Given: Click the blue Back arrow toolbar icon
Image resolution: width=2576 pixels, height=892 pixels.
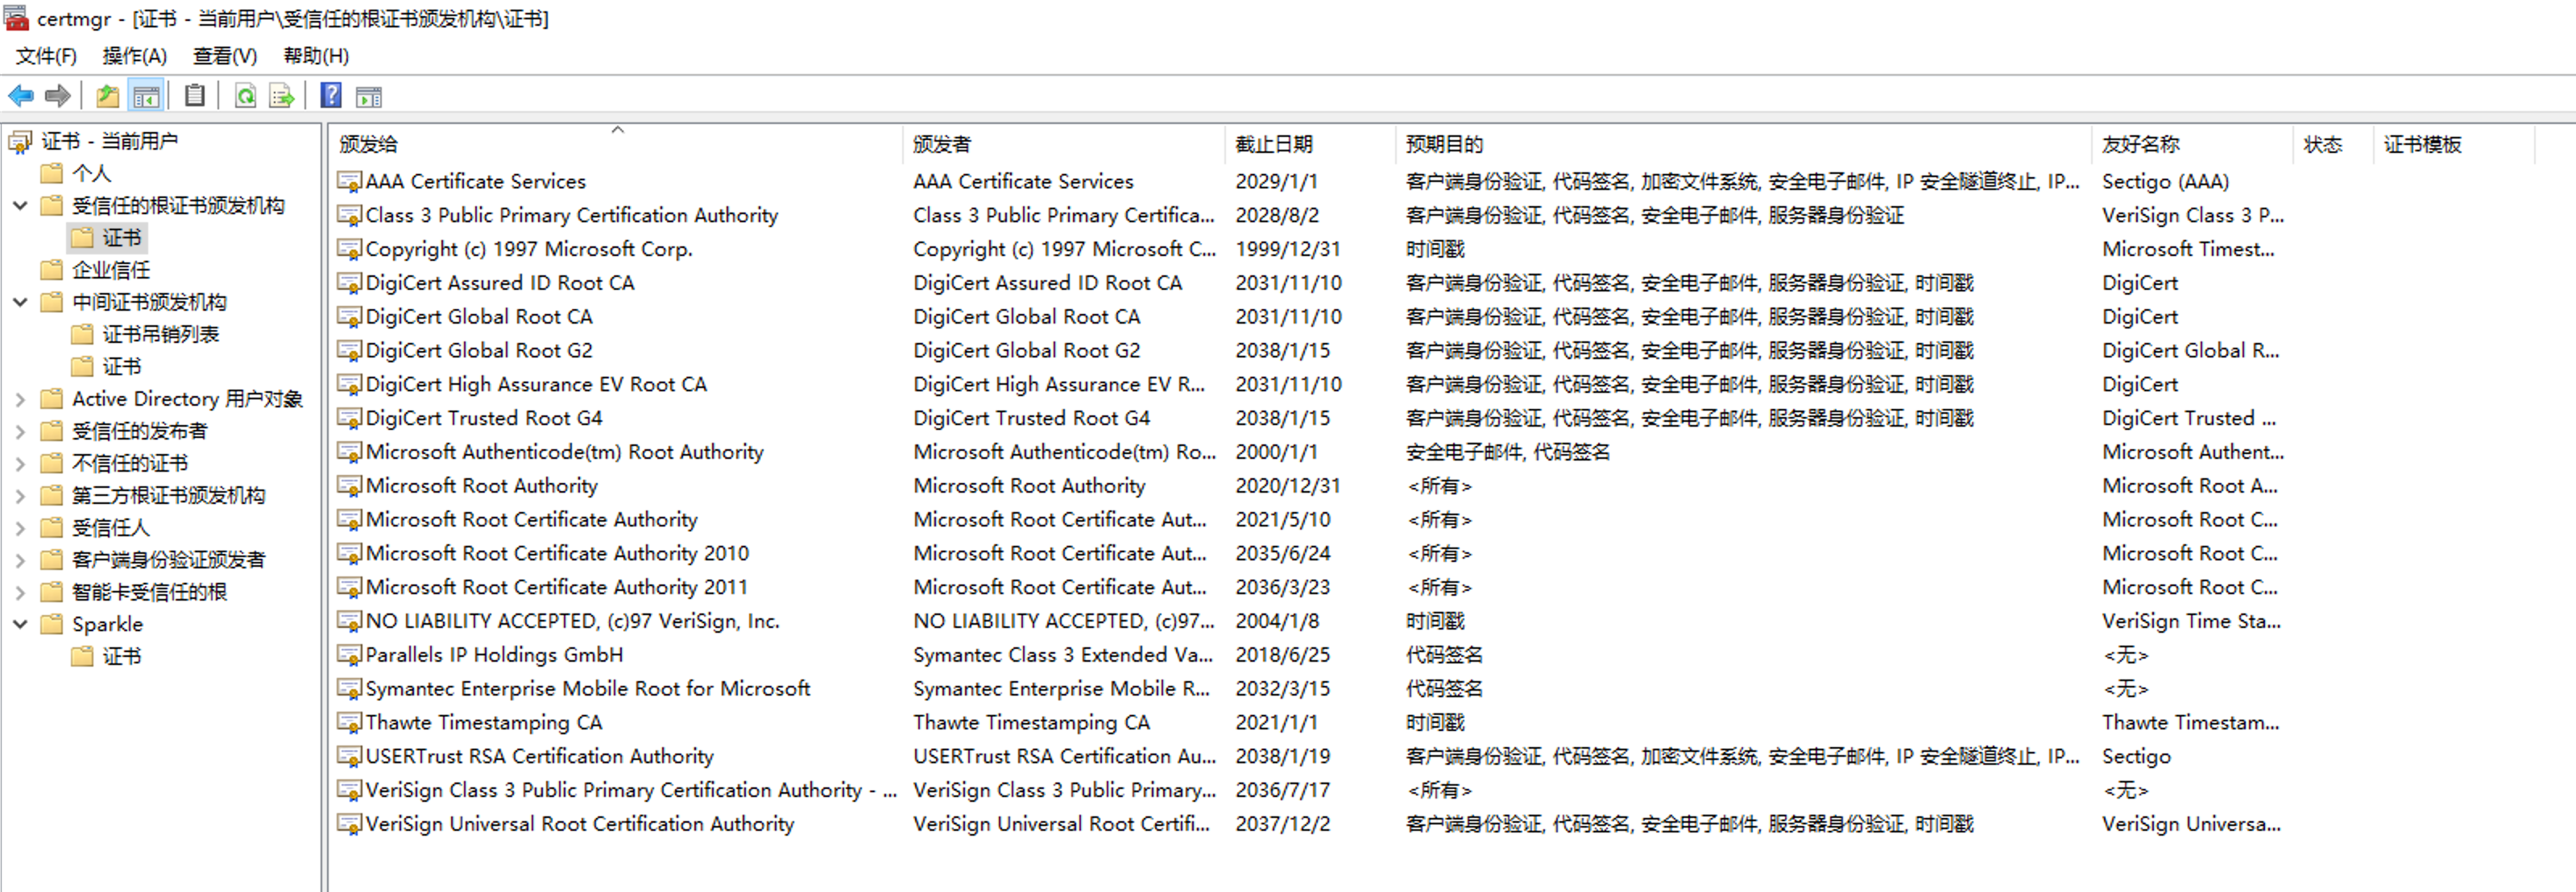Looking at the screenshot, I should click(x=20, y=96).
